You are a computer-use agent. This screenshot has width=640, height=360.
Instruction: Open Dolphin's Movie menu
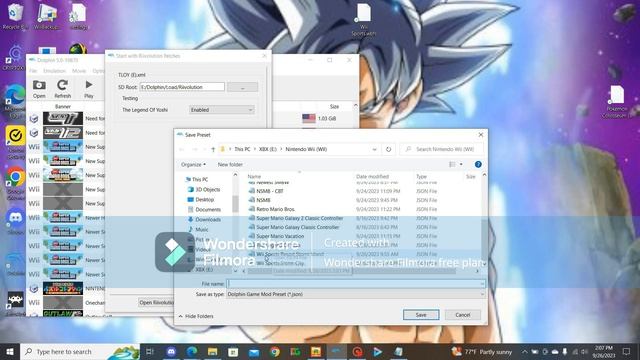click(79, 71)
